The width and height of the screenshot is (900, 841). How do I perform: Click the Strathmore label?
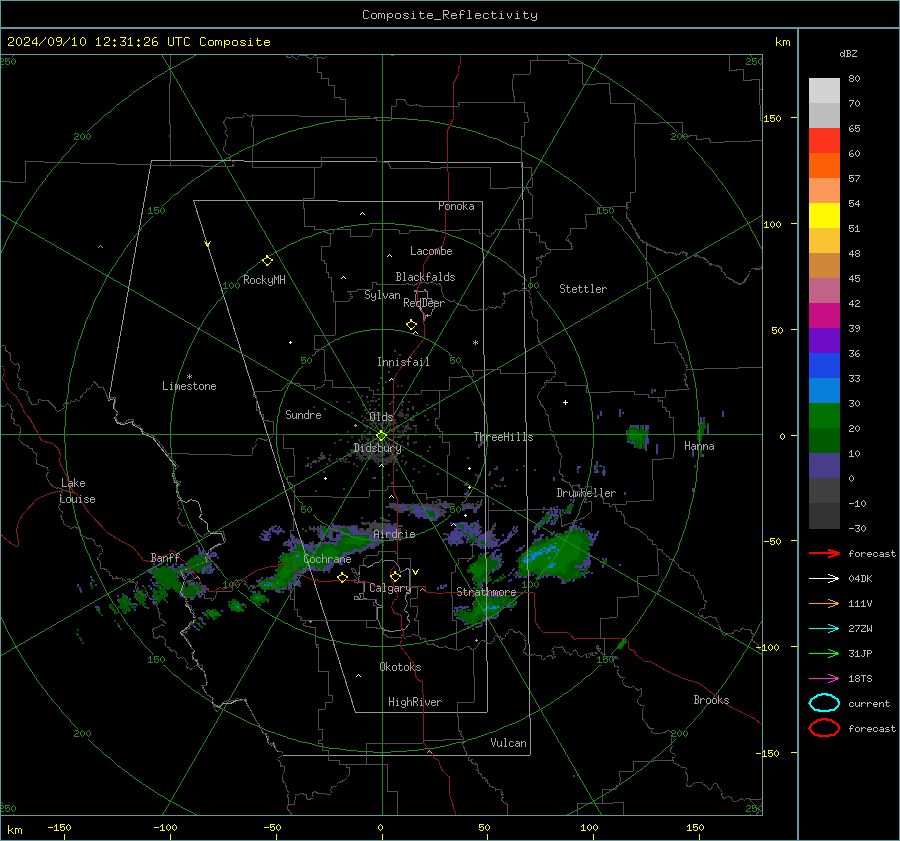[486, 592]
